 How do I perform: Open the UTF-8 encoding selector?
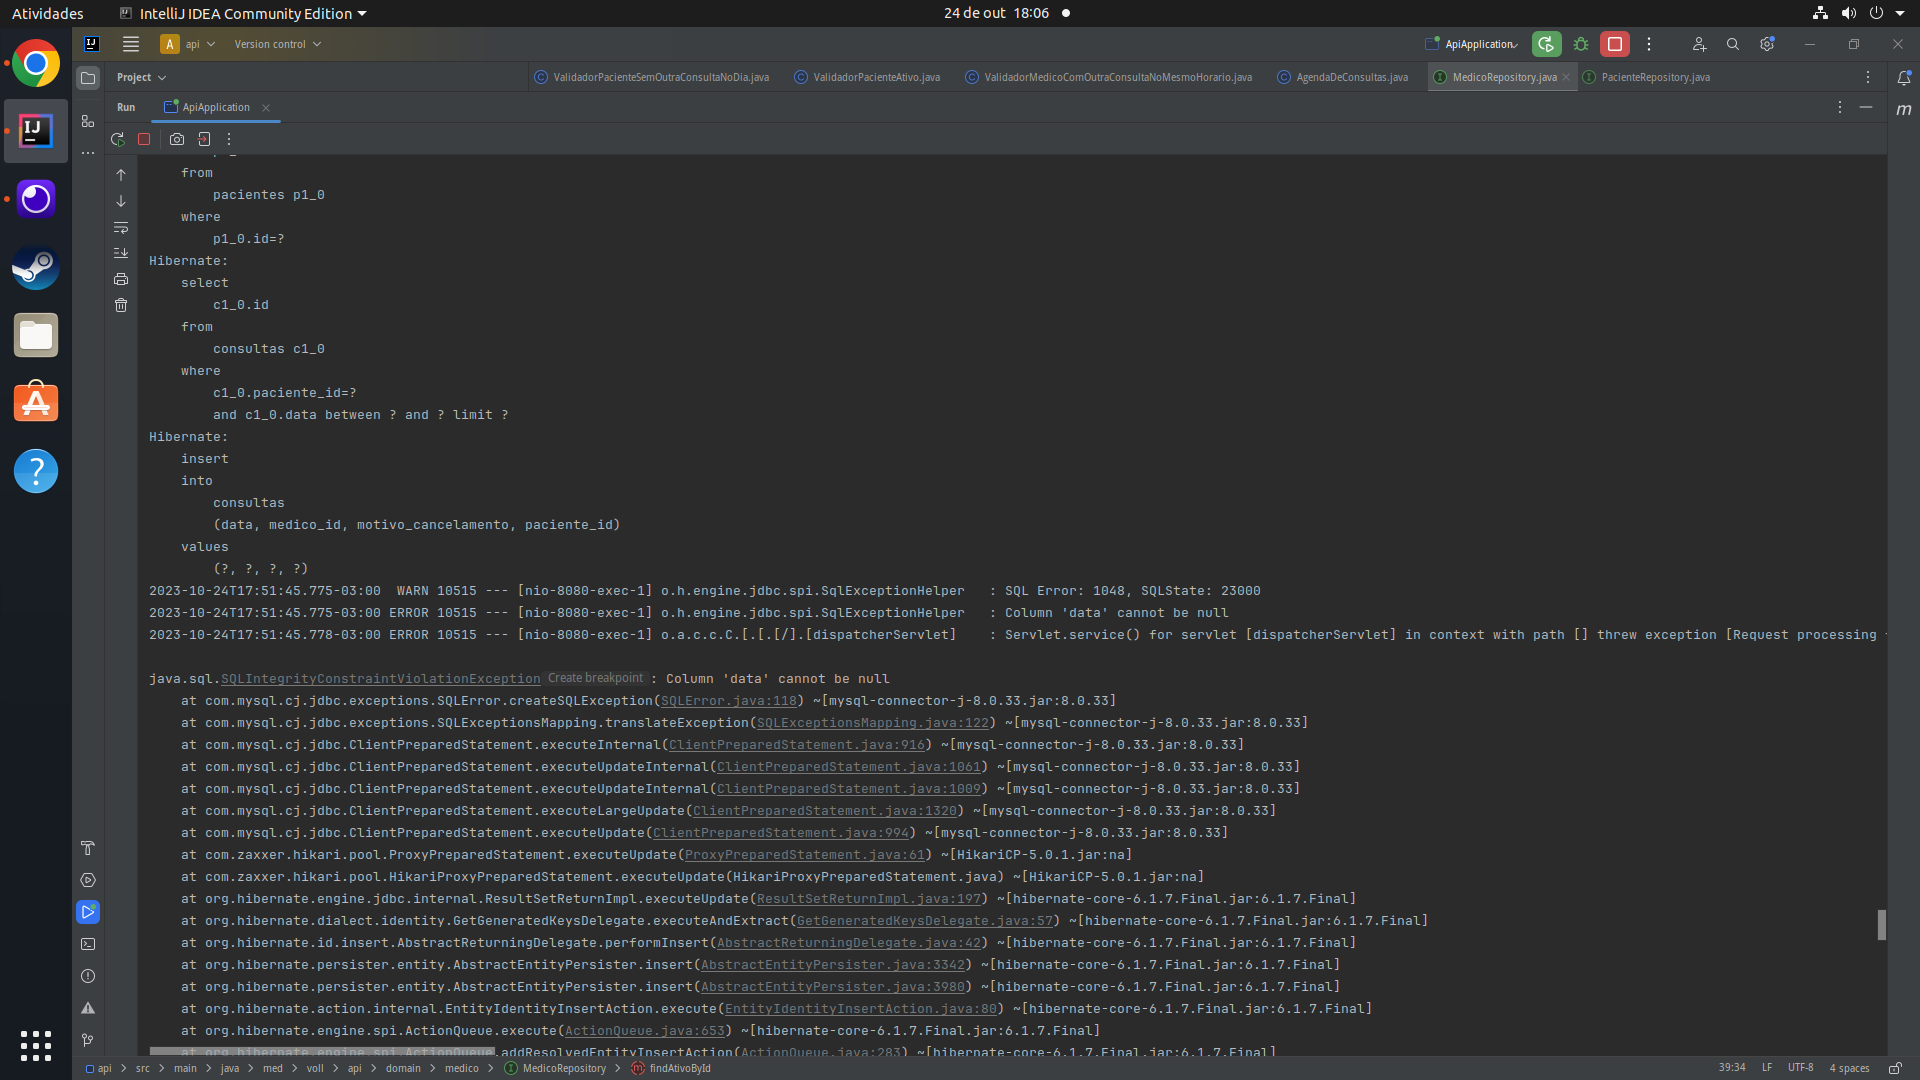point(1801,1068)
